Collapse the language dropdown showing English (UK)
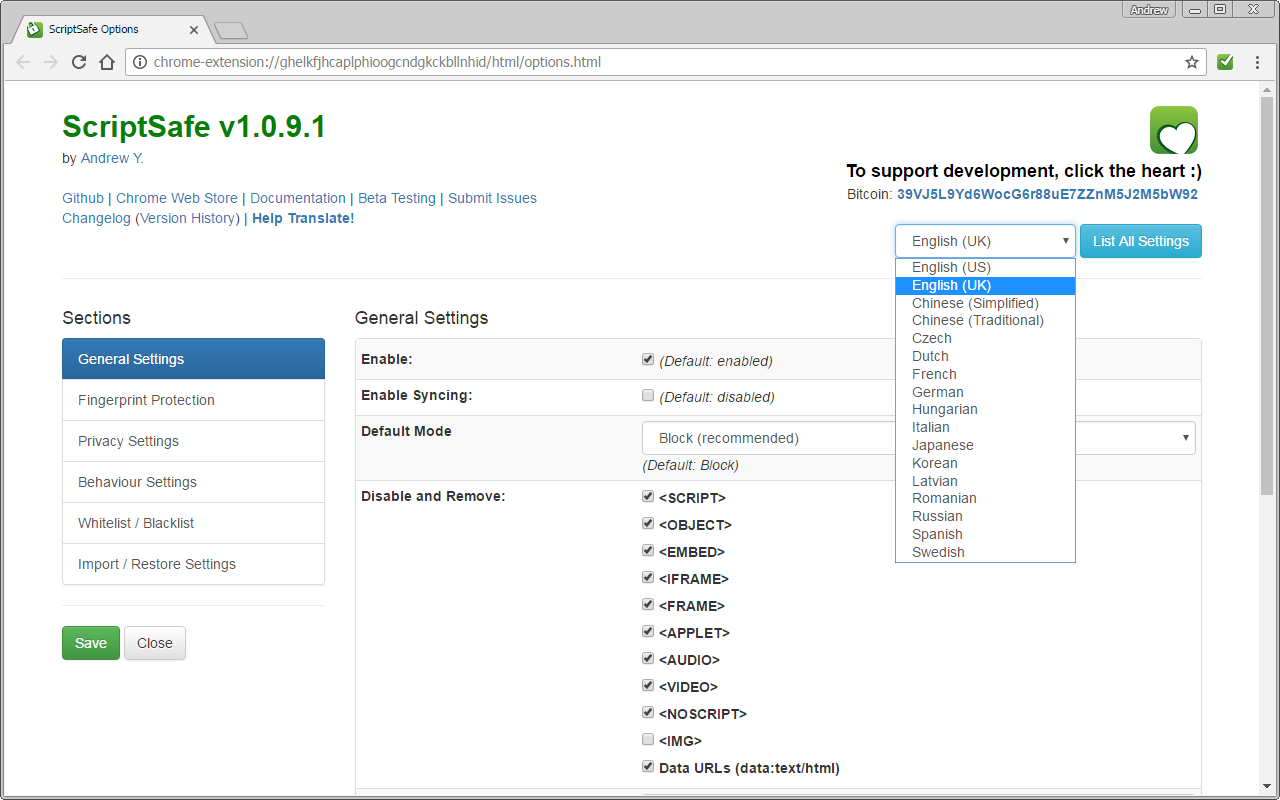This screenshot has height=800, width=1280. coord(985,241)
